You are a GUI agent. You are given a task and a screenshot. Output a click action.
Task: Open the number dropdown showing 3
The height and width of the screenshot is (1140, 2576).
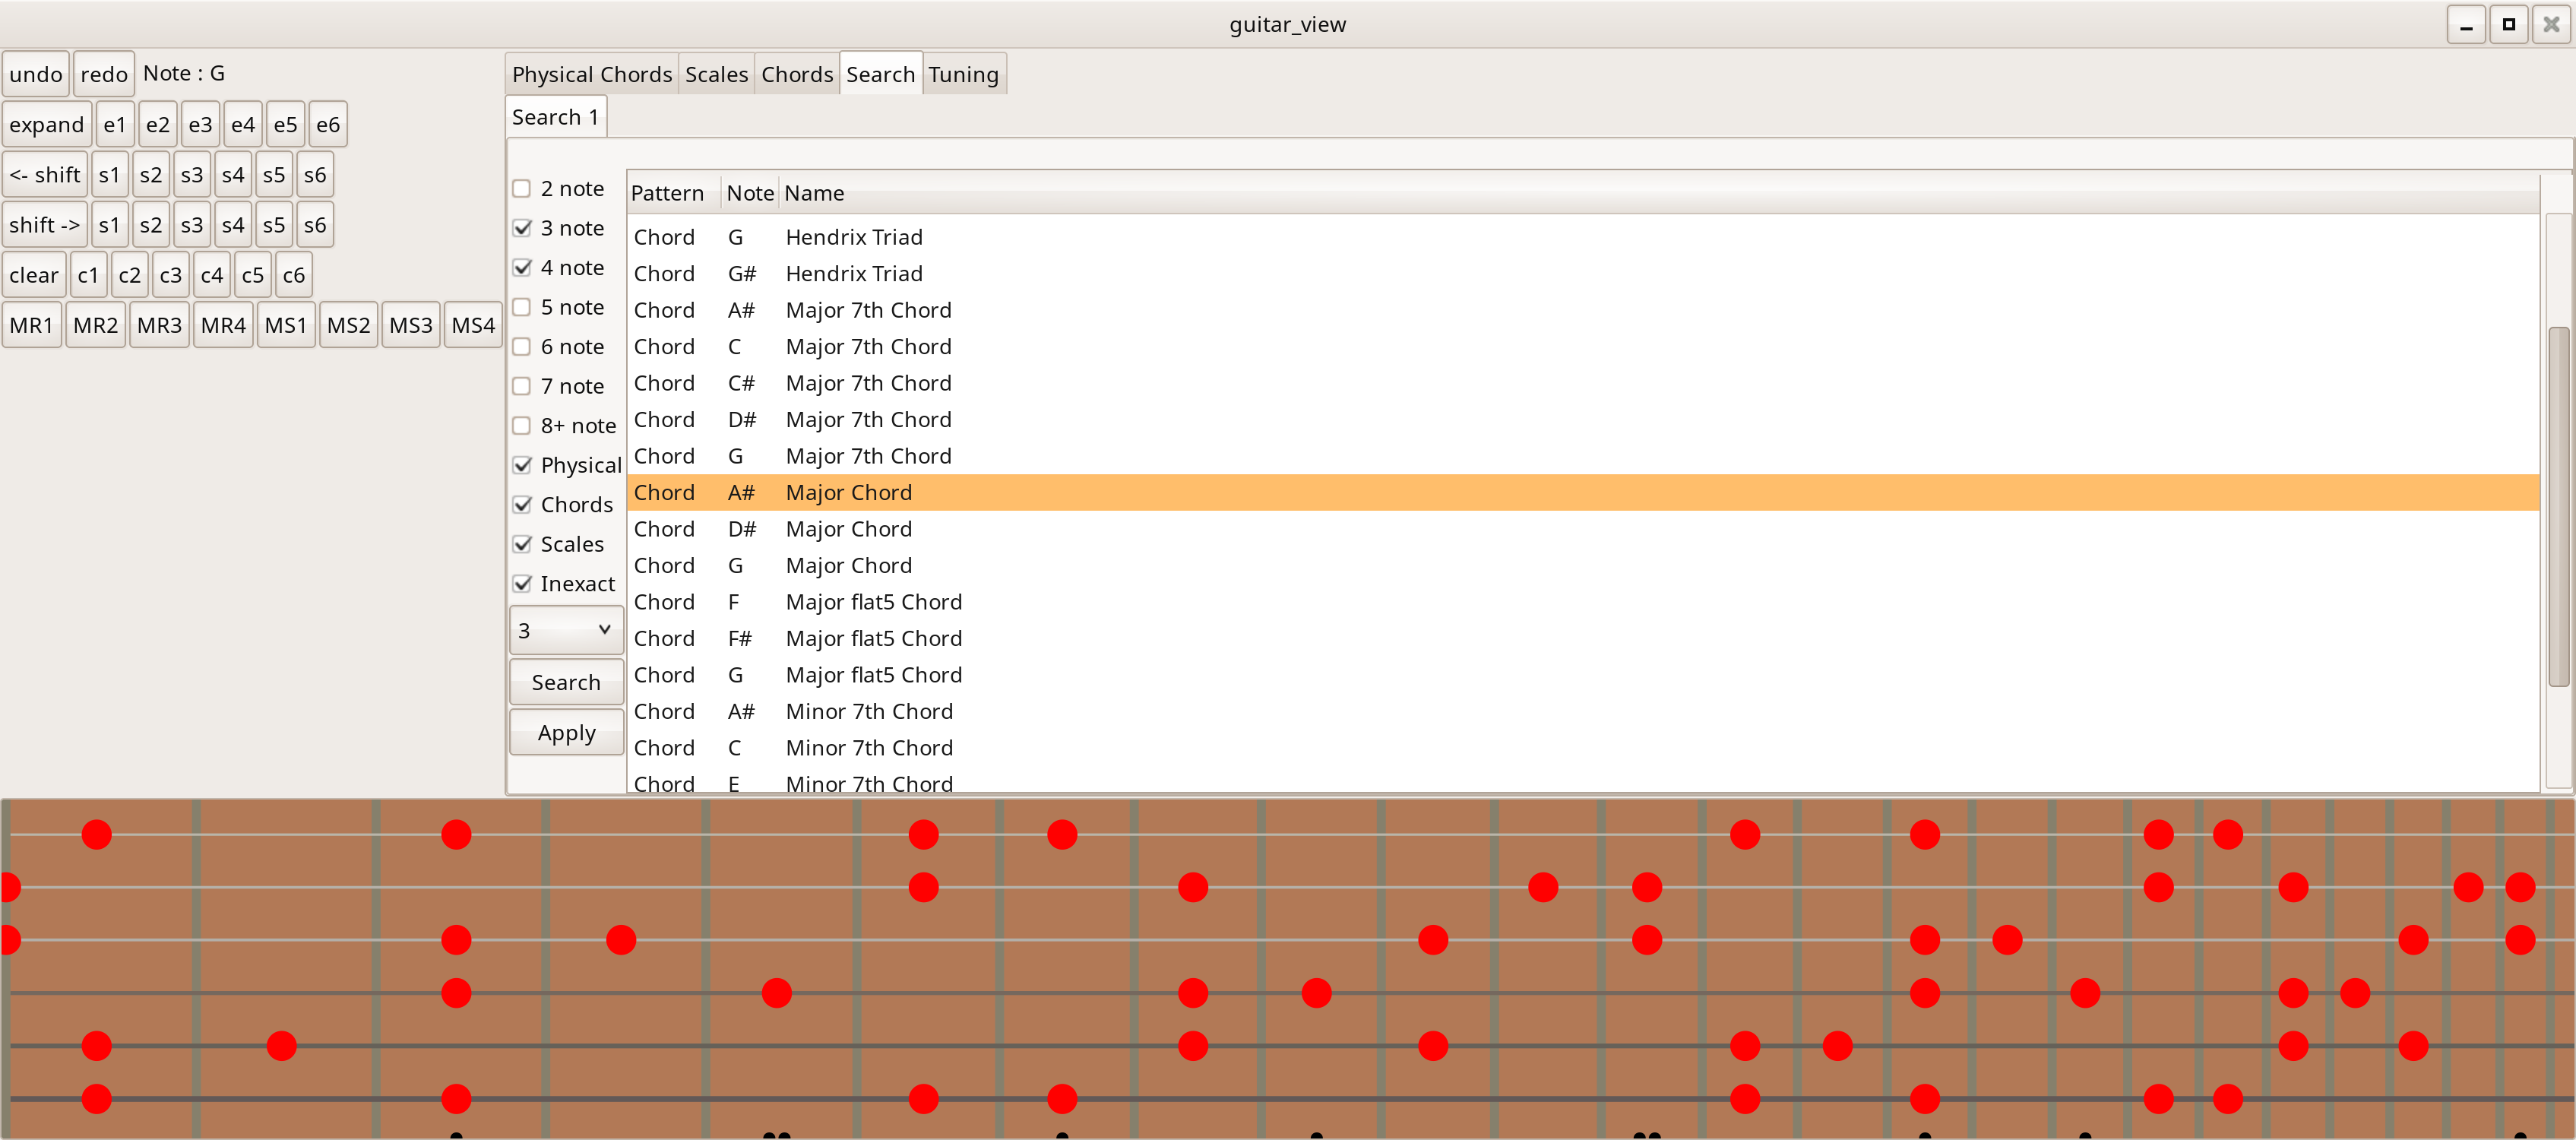(565, 629)
